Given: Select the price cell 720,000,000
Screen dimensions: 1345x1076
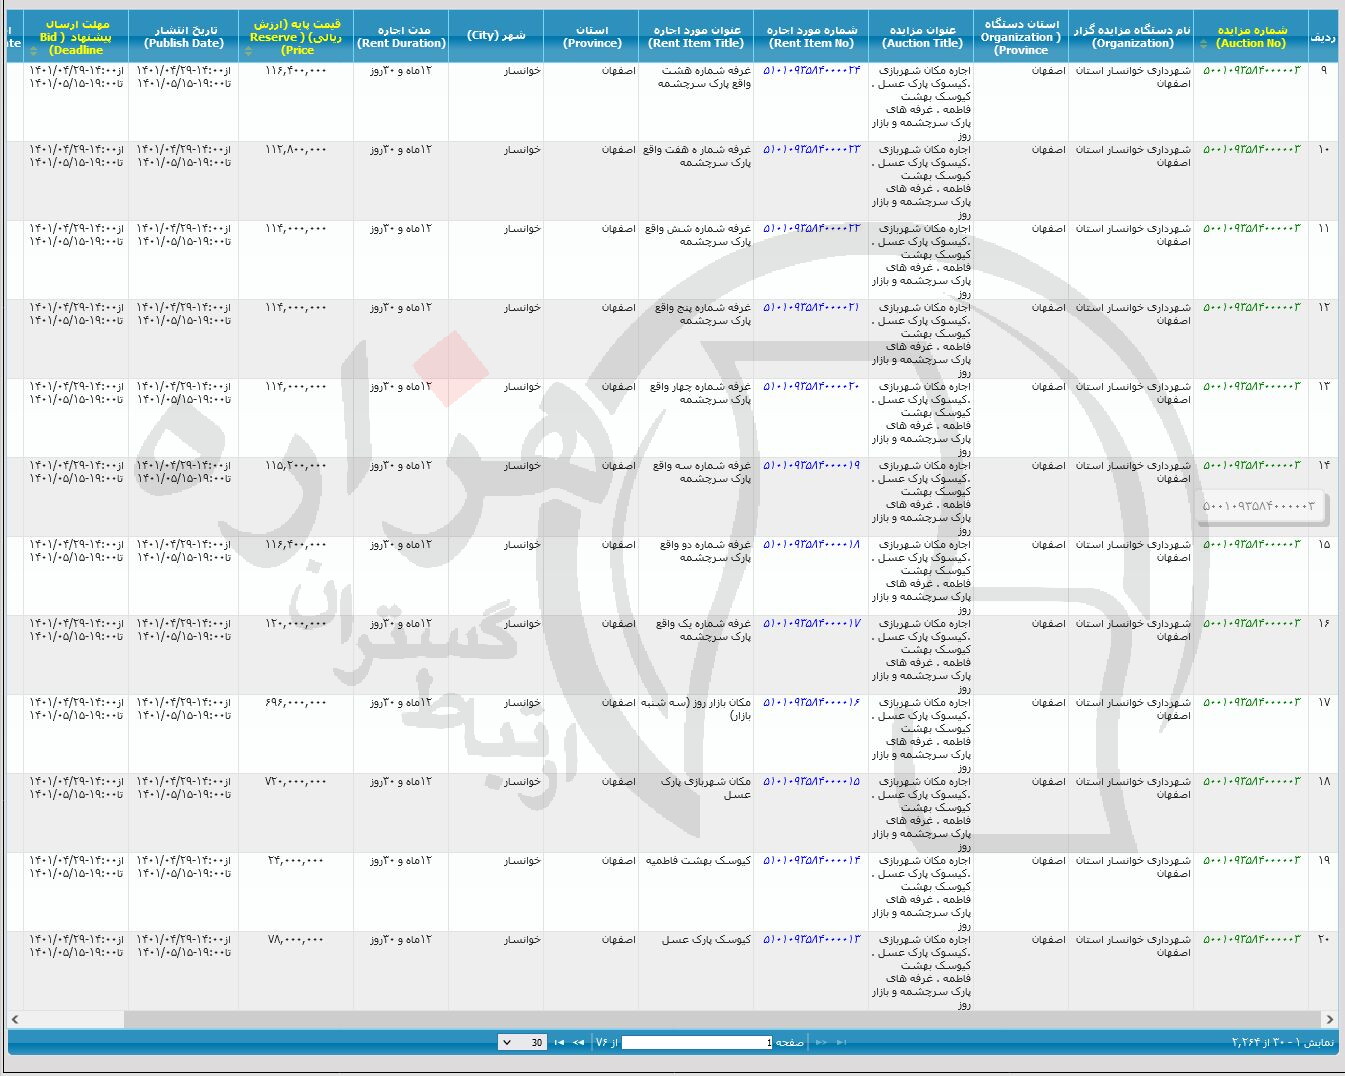Looking at the screenshot, I should (x=296, y=782).
